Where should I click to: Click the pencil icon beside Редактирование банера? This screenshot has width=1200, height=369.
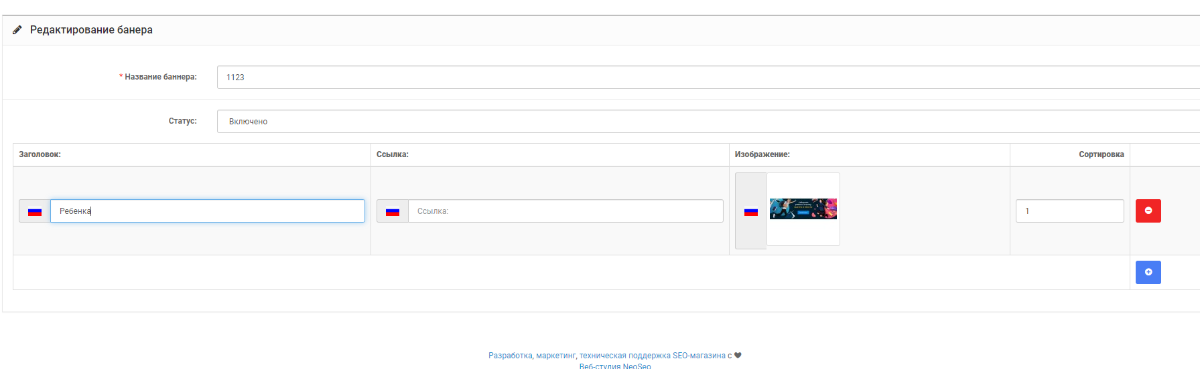pos(17,30)
